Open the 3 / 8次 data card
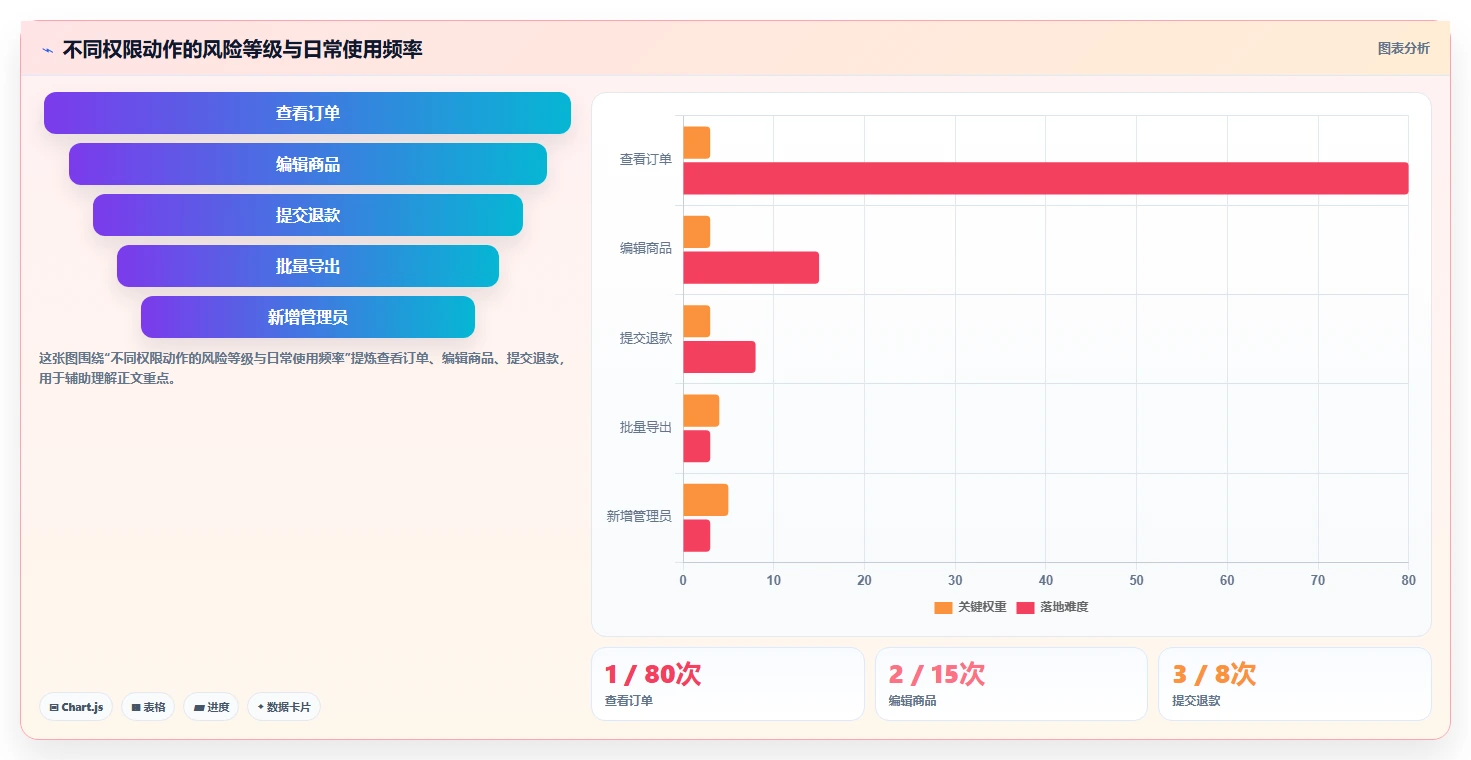 [x=1295, y=684]
